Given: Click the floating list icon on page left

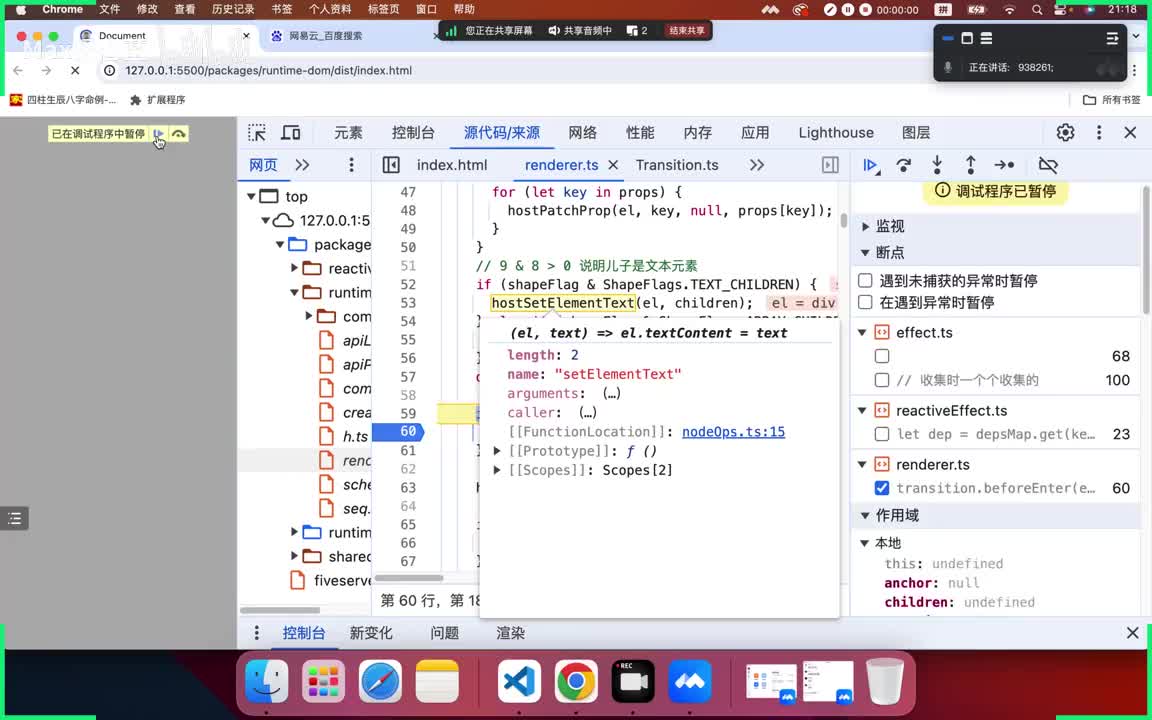Looking at the screenshot, I should pyautogui.click(x=15, y=519).
